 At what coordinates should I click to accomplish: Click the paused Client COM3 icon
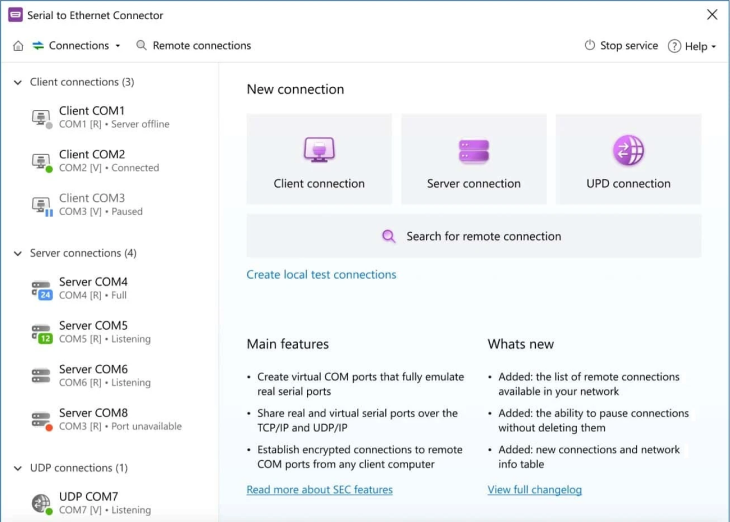(41, 205)
